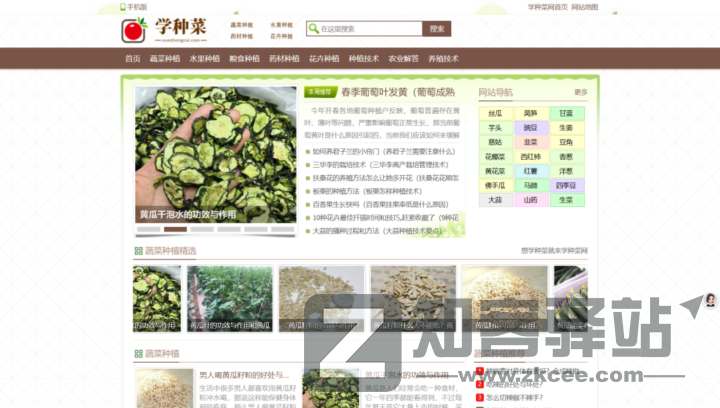This screenshot has height=408, width=720.
Task: Click the purple 四季豆 colored tag
Action: coord(566,185)
